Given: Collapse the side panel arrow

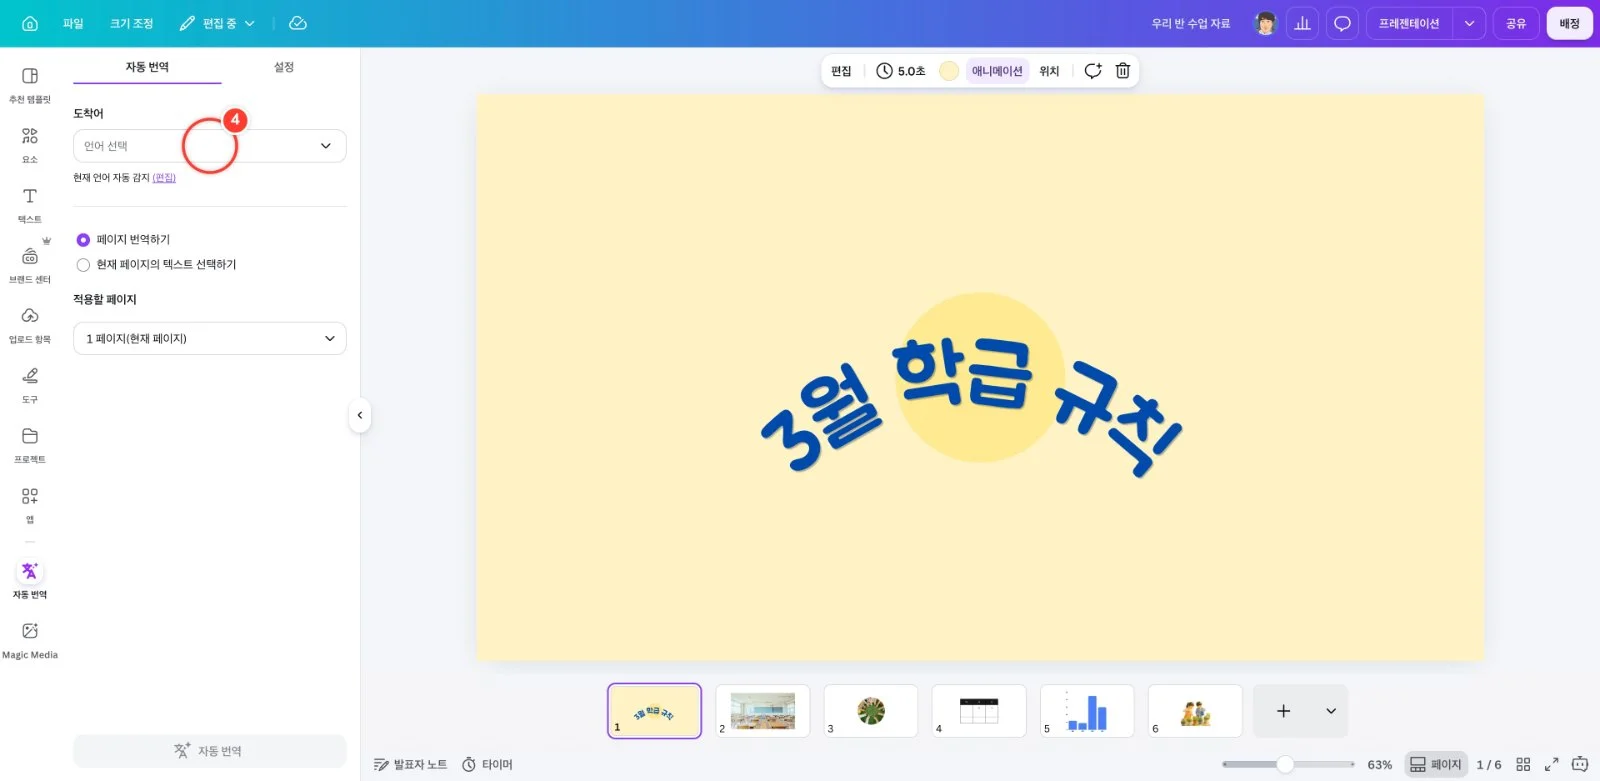Looking at the screenshot, I should (360, 415).
